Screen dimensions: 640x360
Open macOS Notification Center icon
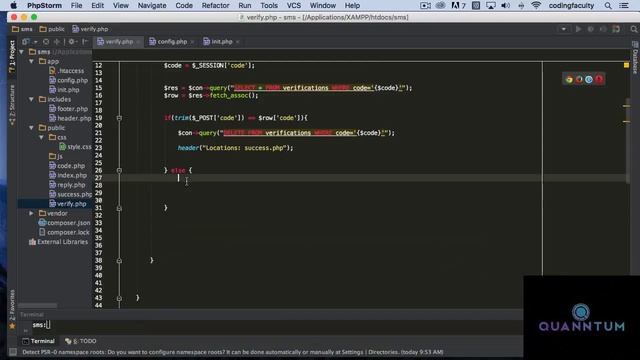coord(624,6)
